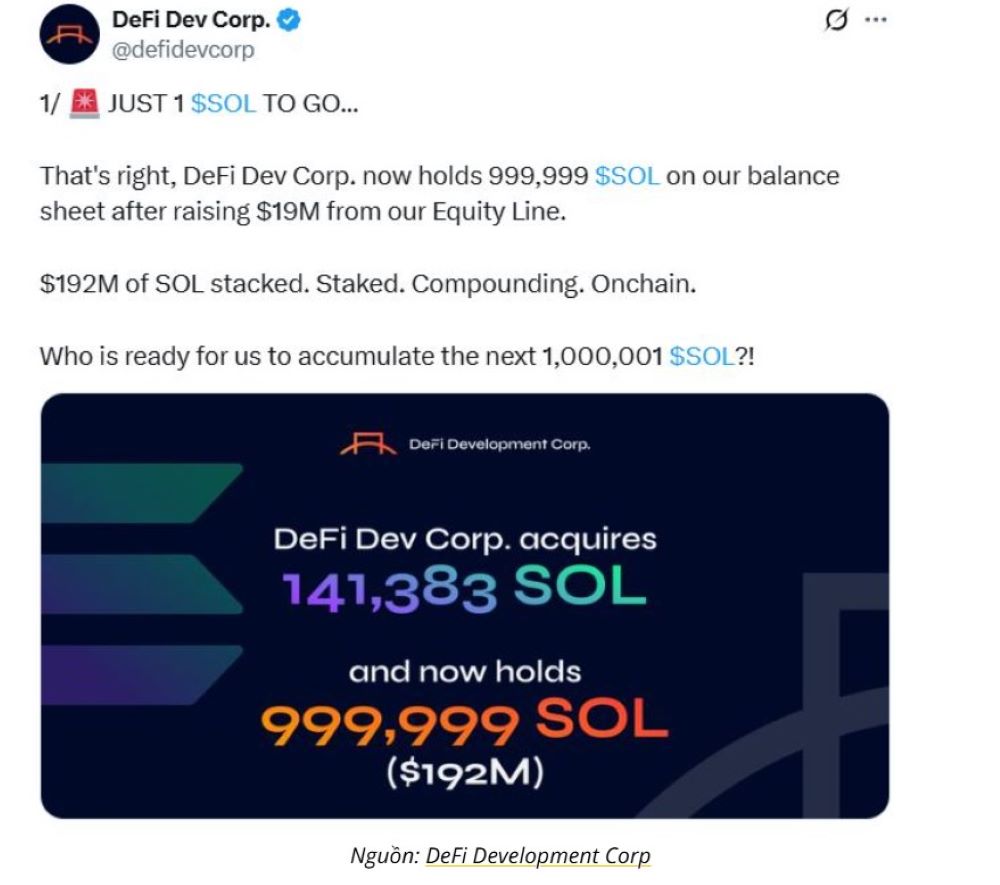This screenshot has height=885, width=1000.
Task: Click the orange bridge logo inside the image
Action: (x=368, y=443)
